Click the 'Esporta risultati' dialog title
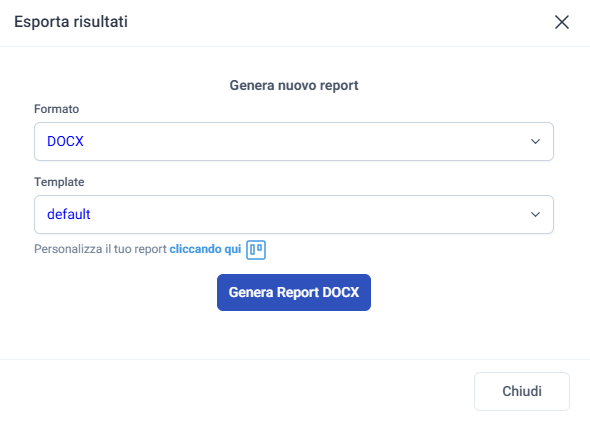The image size is (590, 422). point(71,22)
